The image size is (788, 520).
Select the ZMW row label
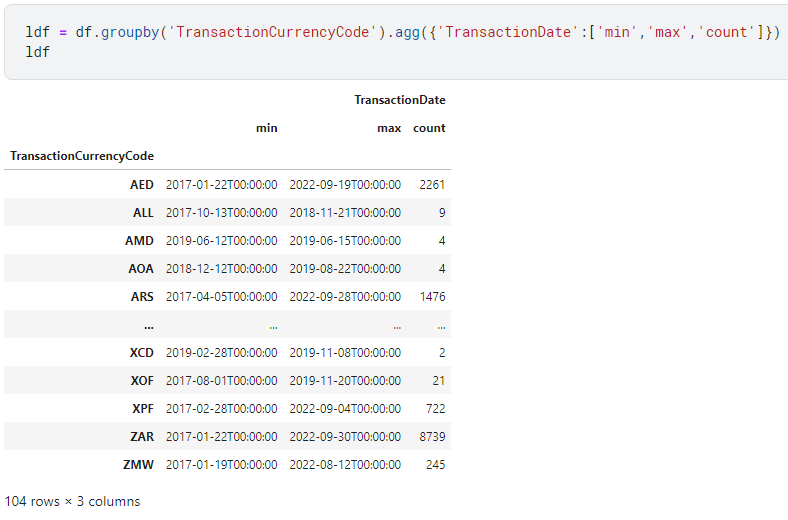click(138, 465)
